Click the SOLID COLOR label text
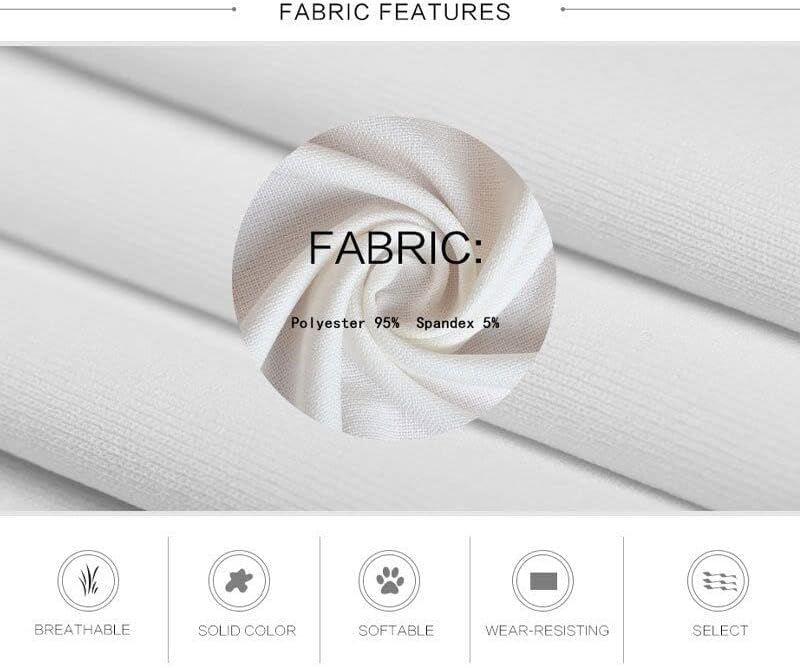Image resolution: width=800 pixels, height=668 pixels. [x=247, y=630]
